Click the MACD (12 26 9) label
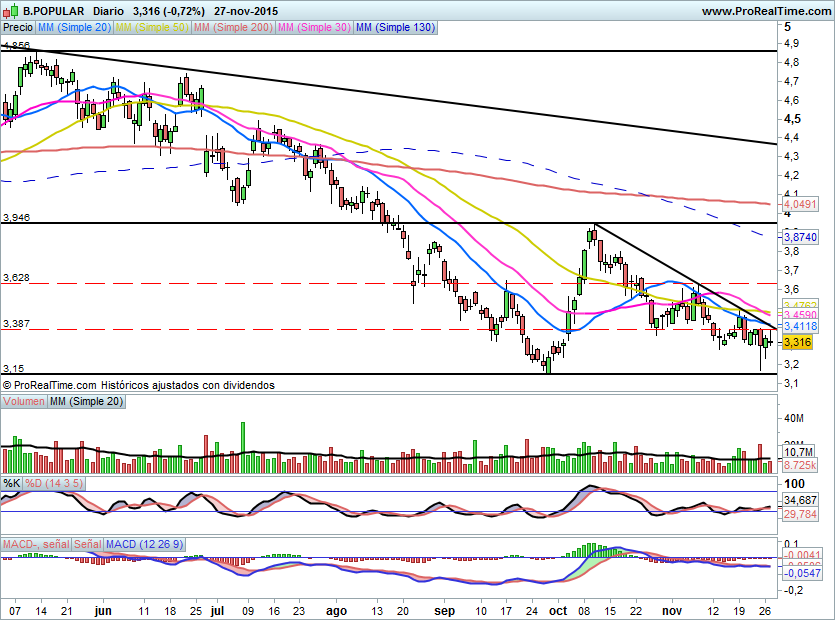The height and width of the screenshot is (620, 835). tap(144, 544)
